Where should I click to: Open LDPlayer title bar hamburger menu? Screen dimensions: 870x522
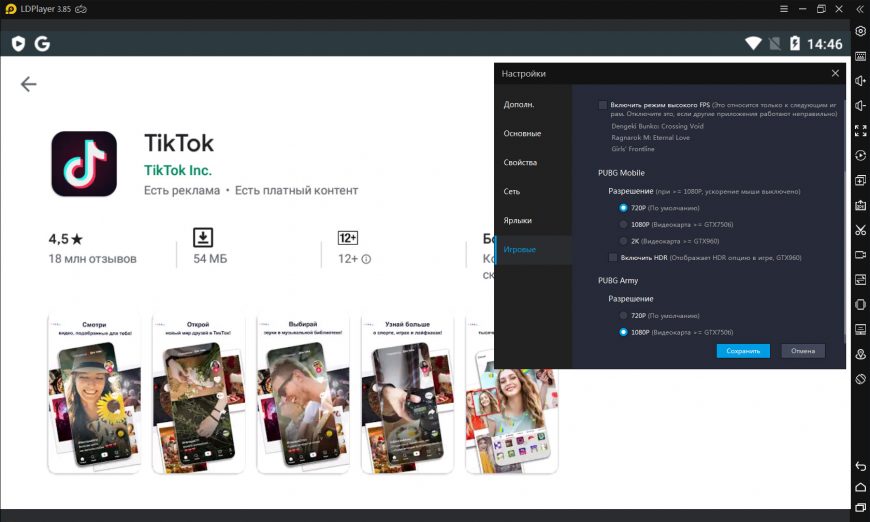pos(795,9)
